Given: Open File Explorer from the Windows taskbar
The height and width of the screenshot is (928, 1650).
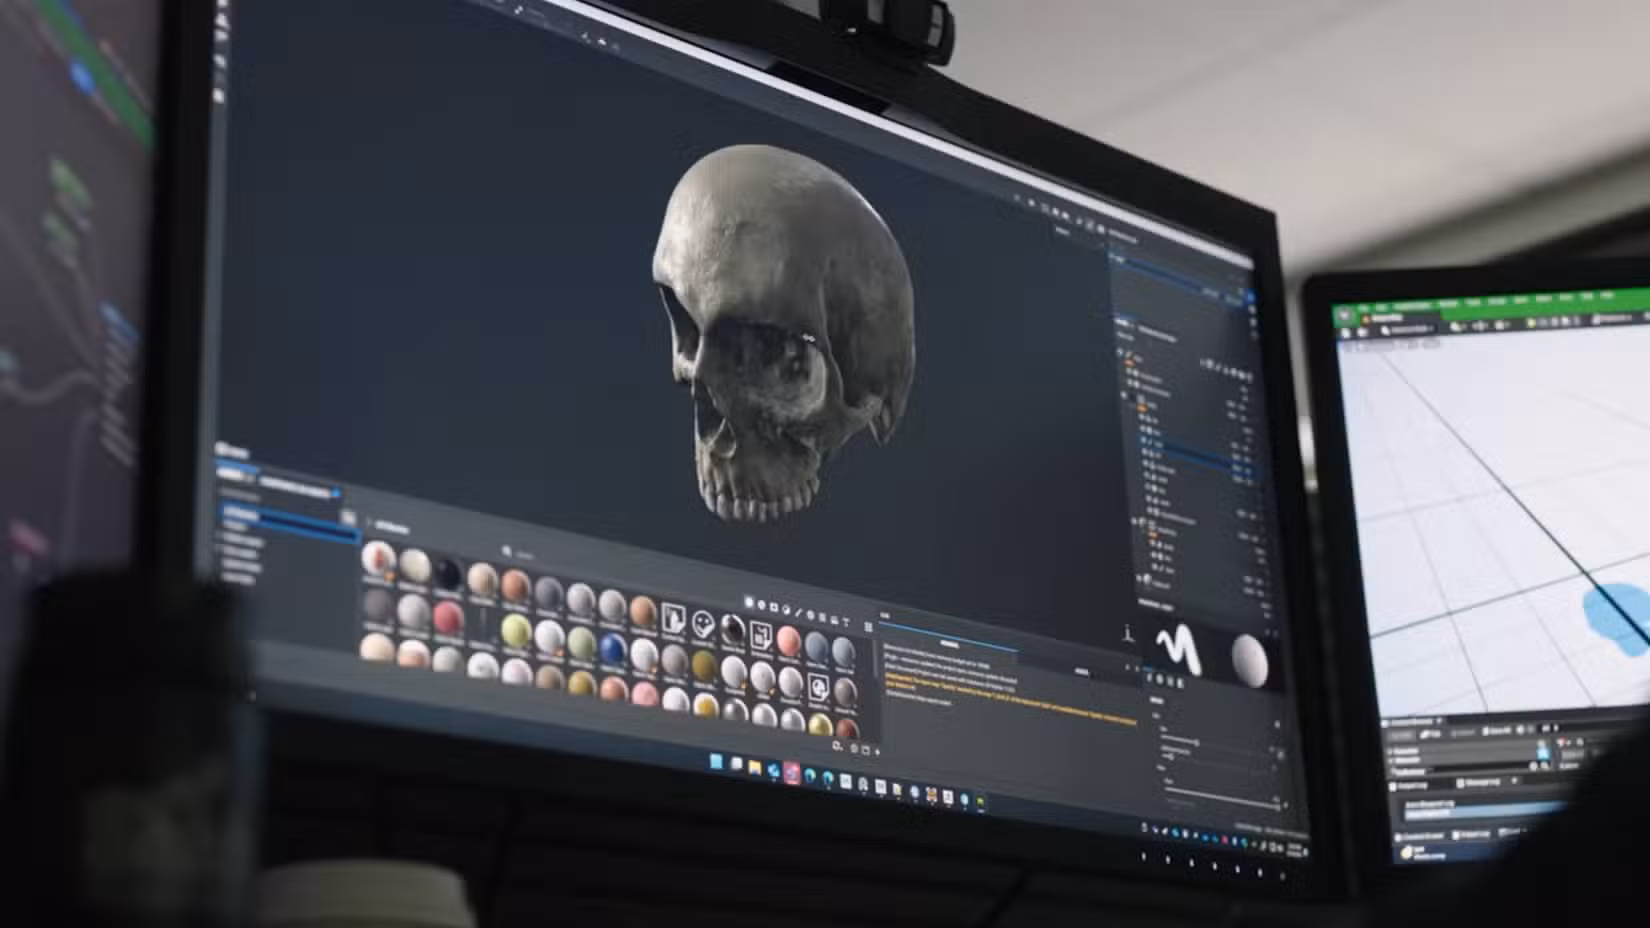Looking at the screenshot, I should point(755,766).
